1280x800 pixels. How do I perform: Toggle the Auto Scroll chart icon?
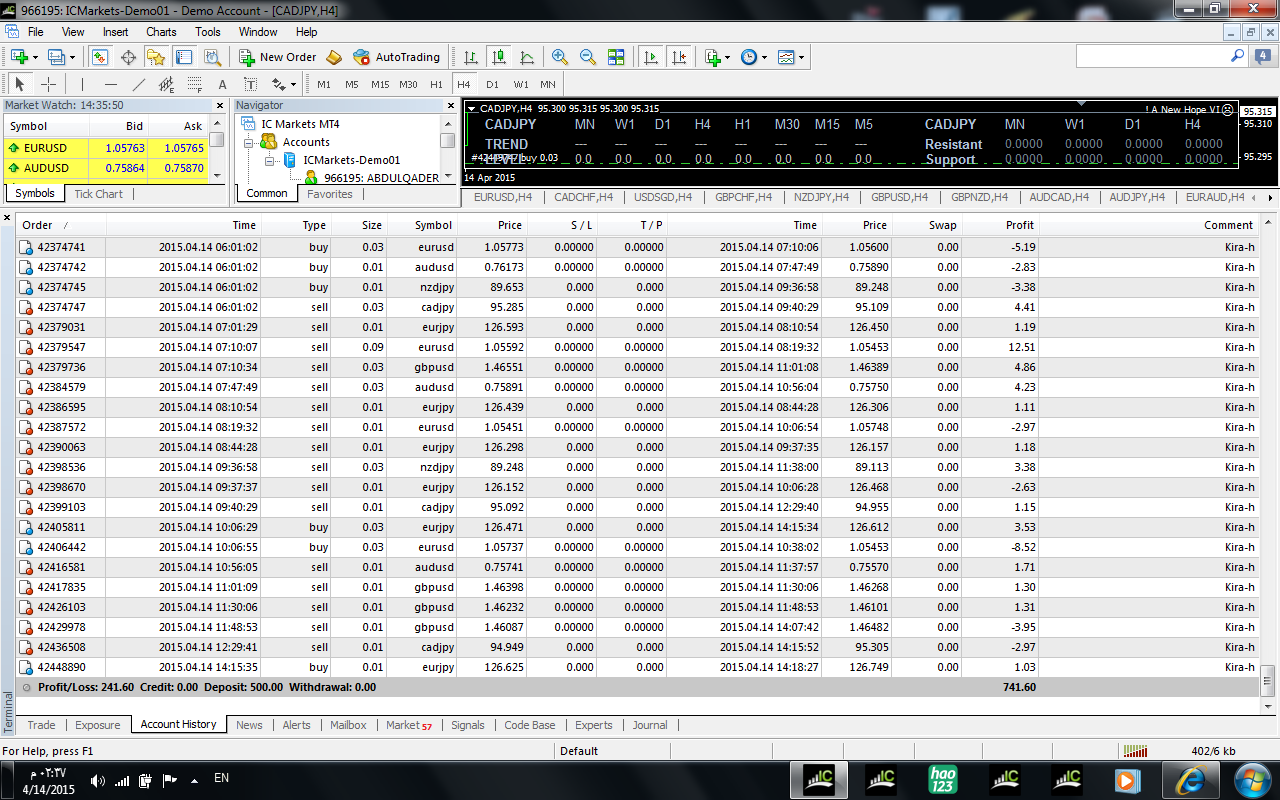click(x=651, y=57)
